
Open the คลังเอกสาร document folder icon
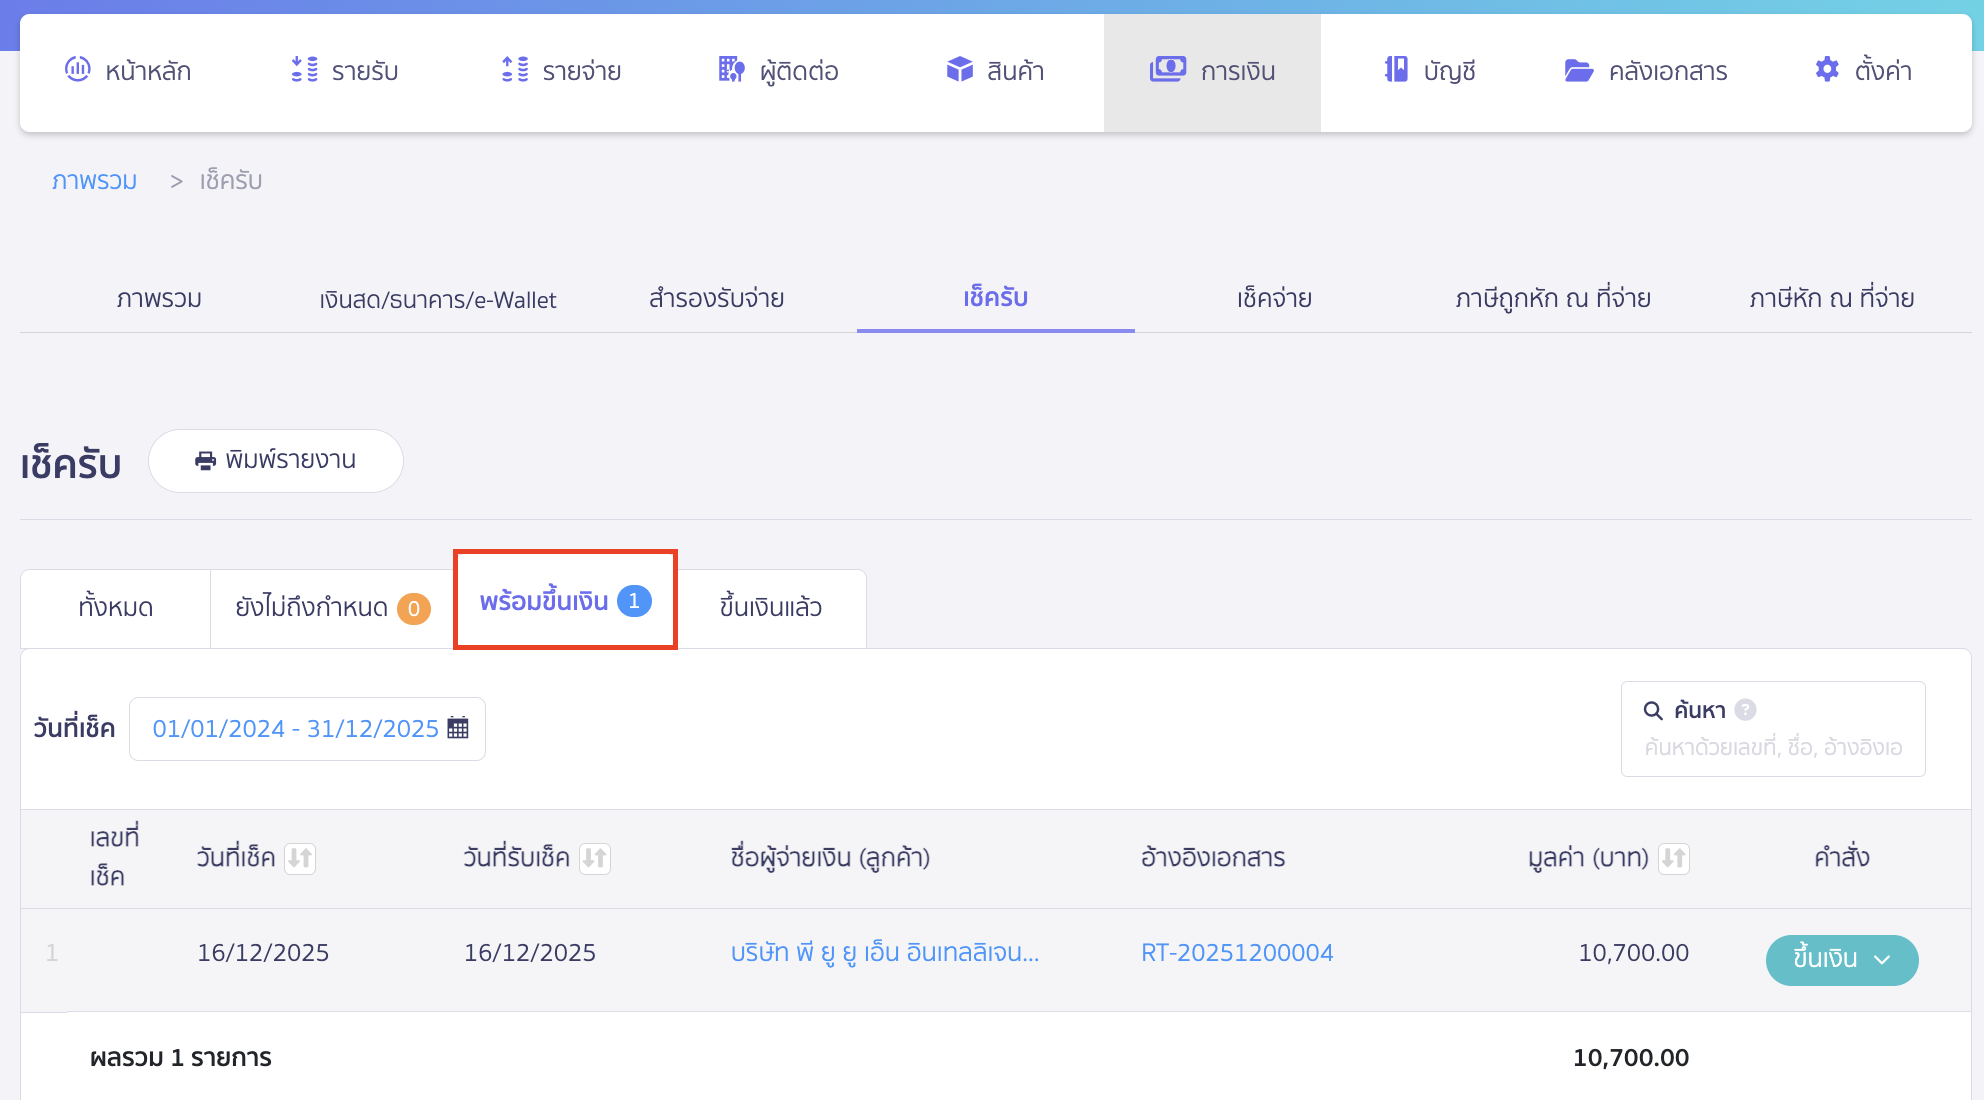coord(1578,70)
